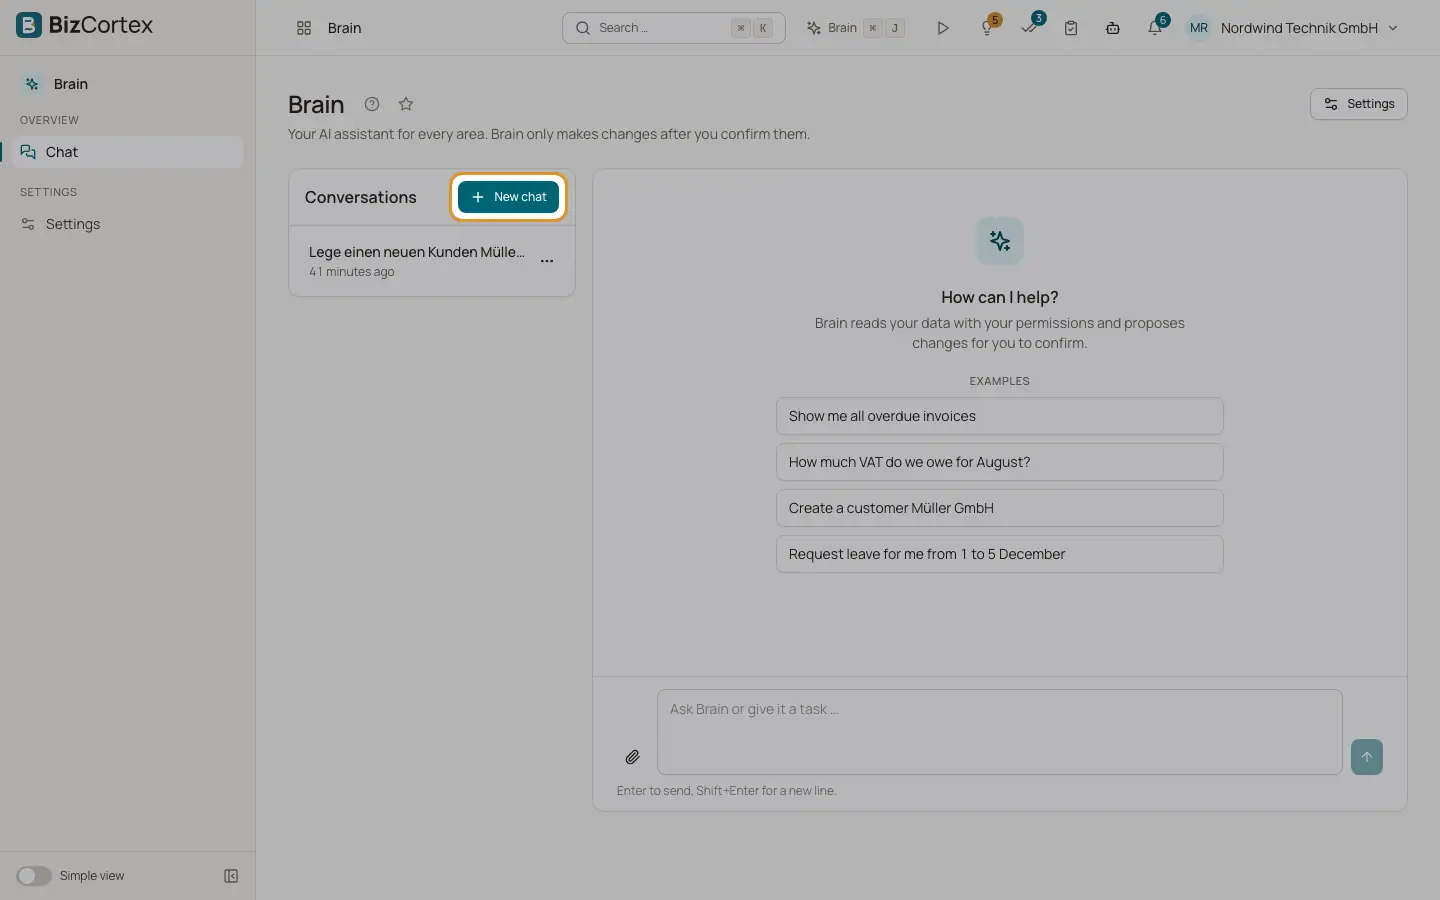
Task: Click the Brain breadcrumb in top bar
Action: click(345, 28)
